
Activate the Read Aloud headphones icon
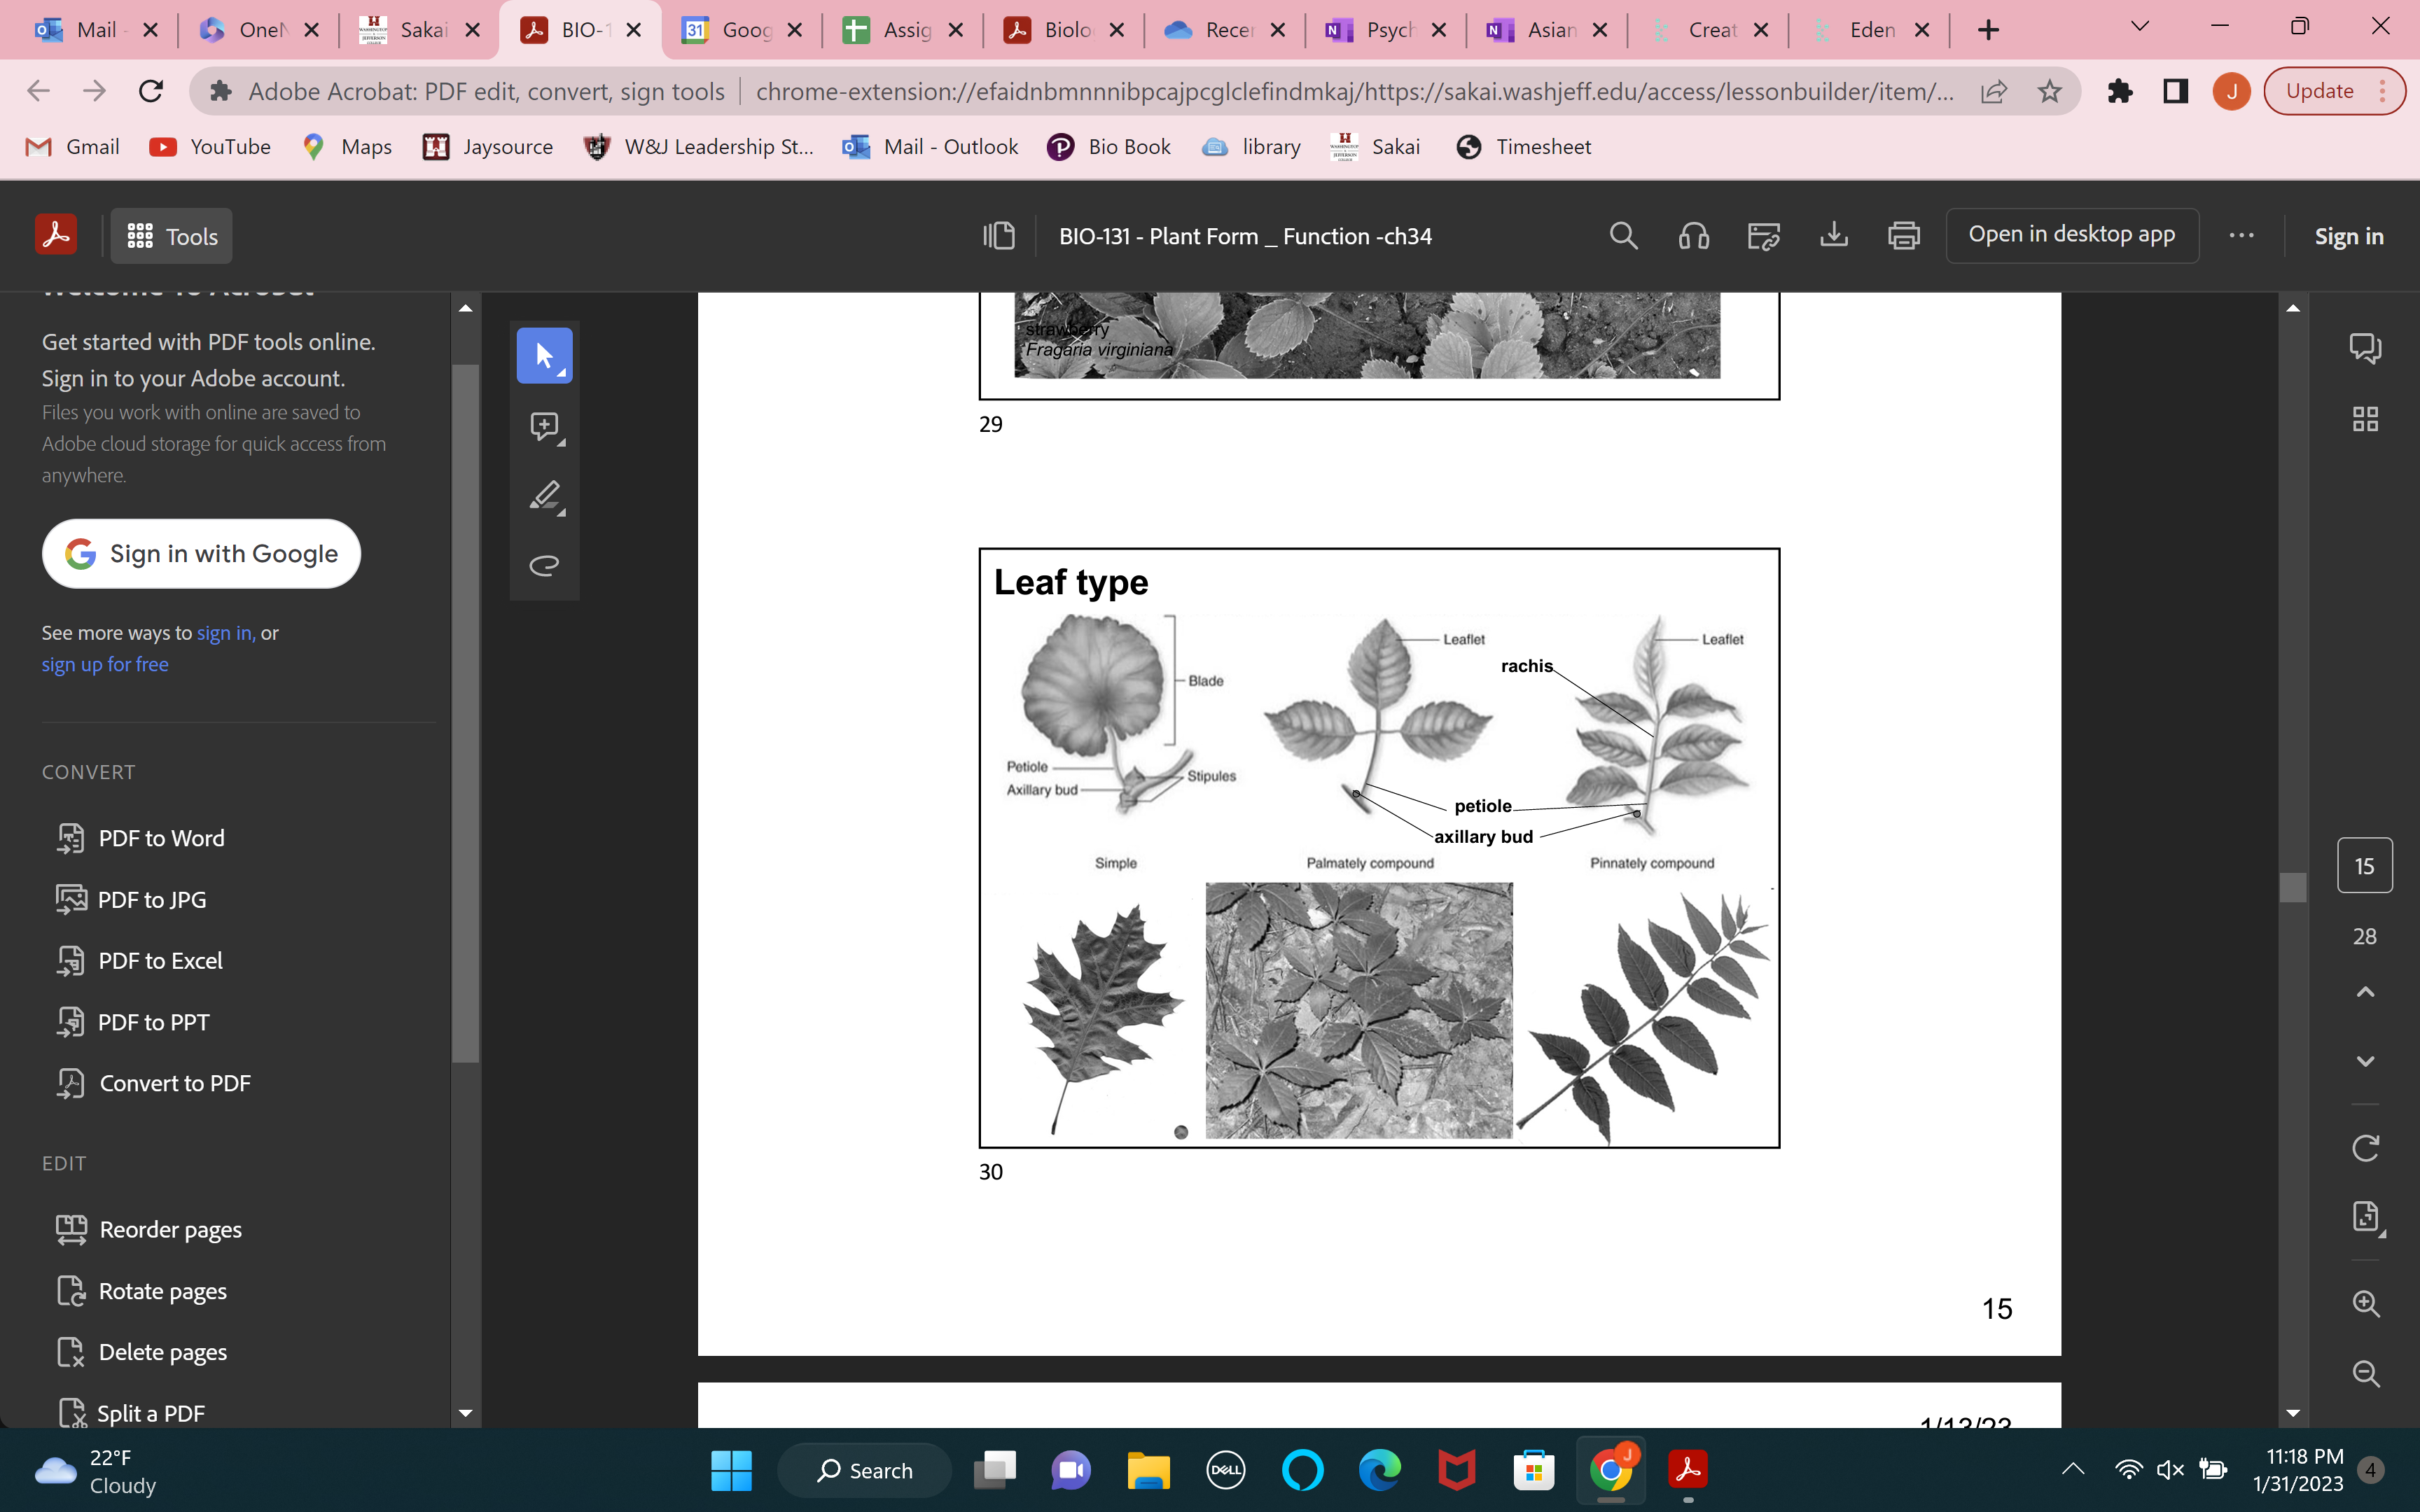1693,235
